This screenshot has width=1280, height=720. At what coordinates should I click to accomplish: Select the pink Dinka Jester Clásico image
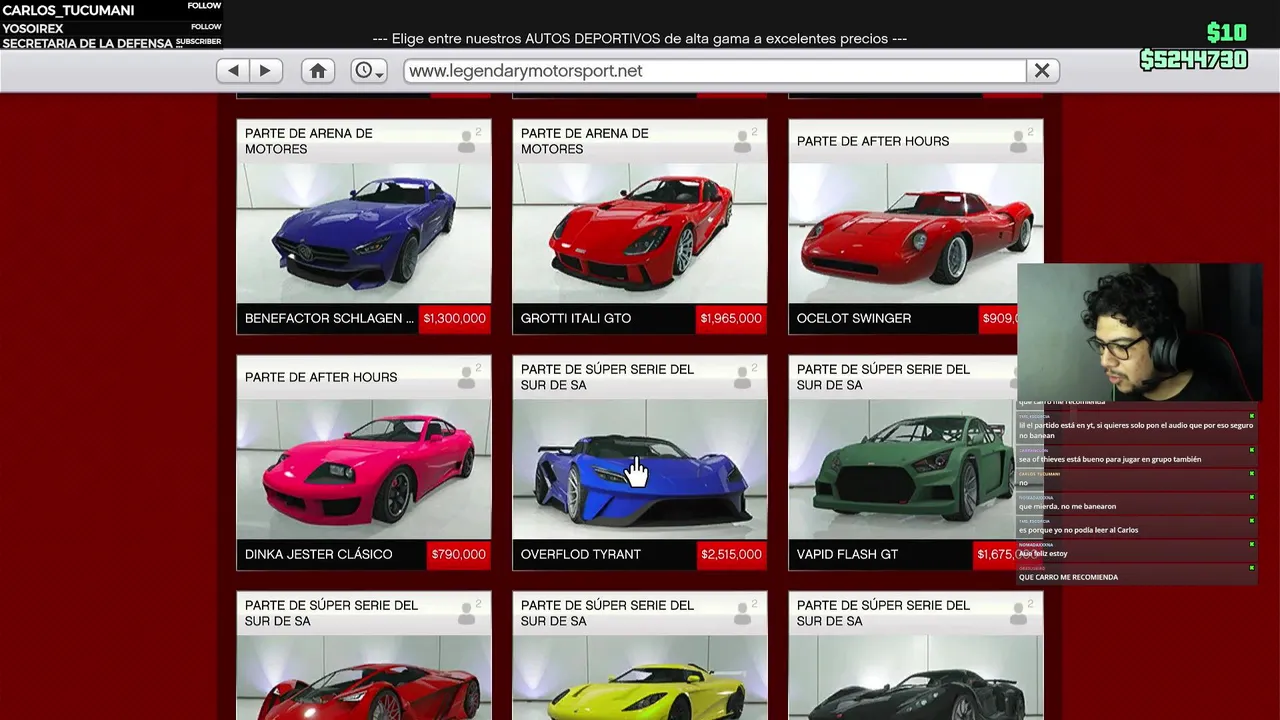pyautogui.click(x=364, y=468)
